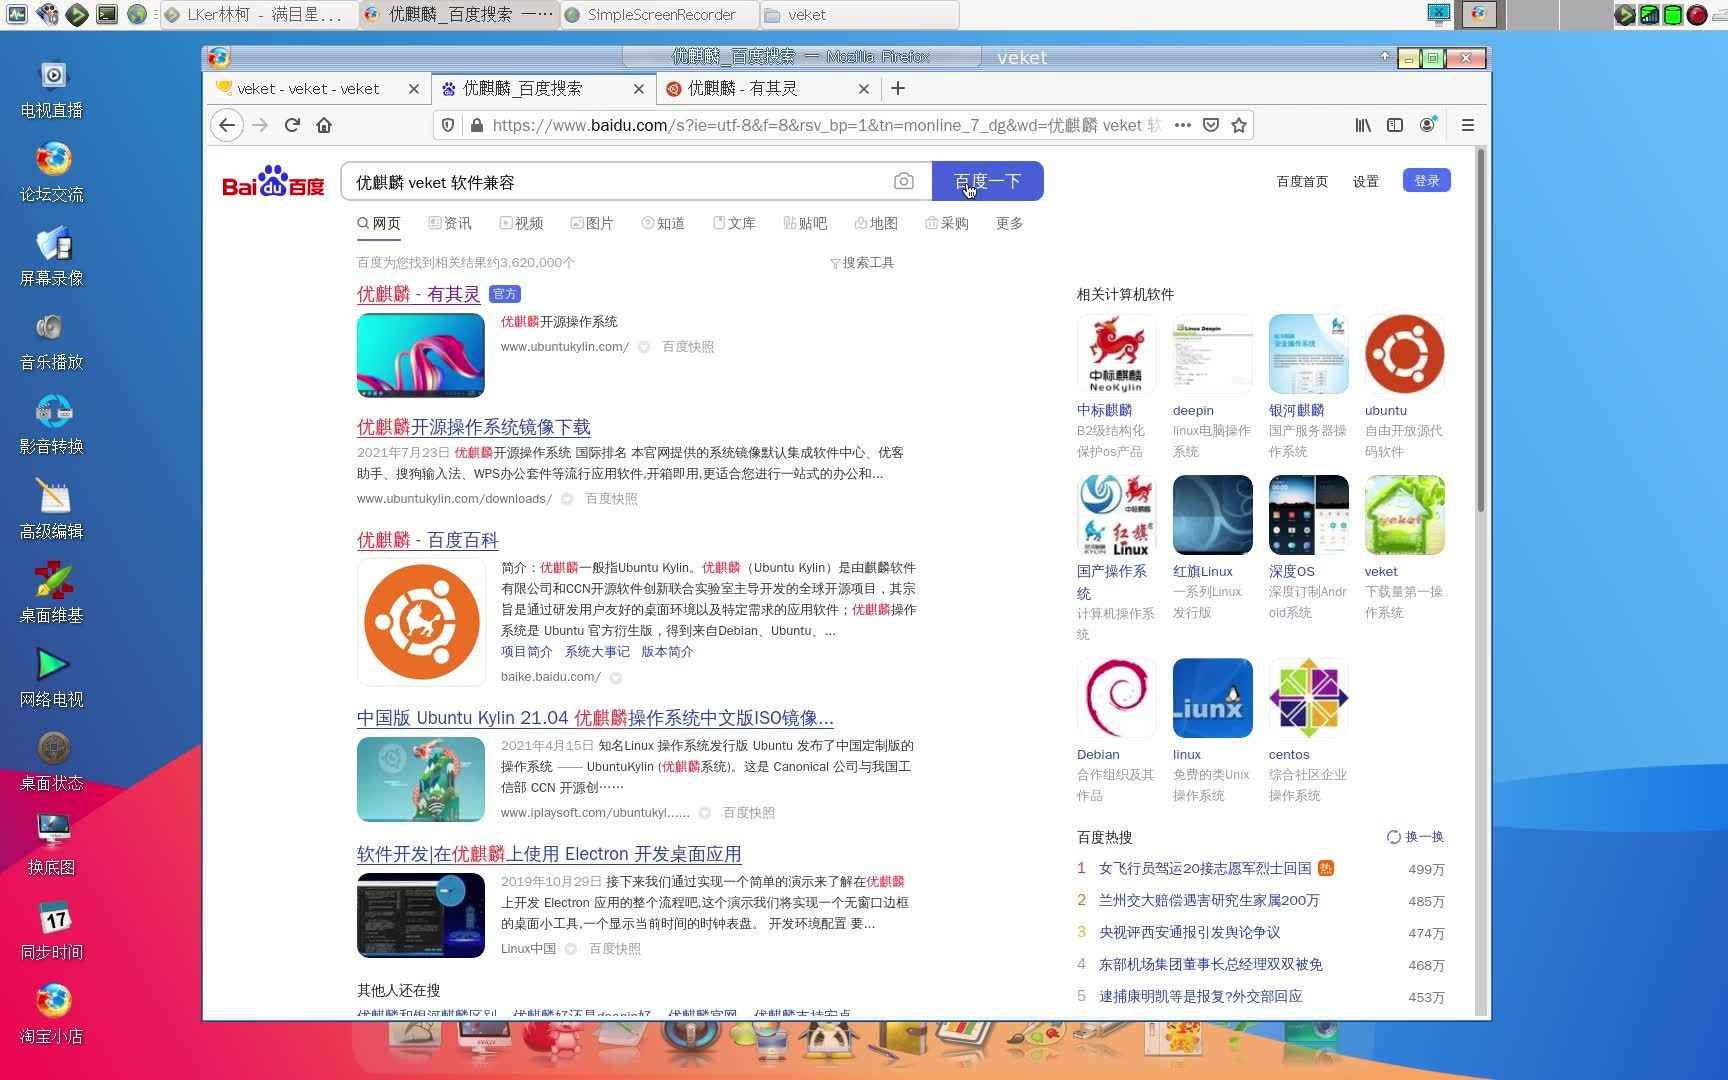
Task: Bookmark this page with the star
Action: 1239,125
